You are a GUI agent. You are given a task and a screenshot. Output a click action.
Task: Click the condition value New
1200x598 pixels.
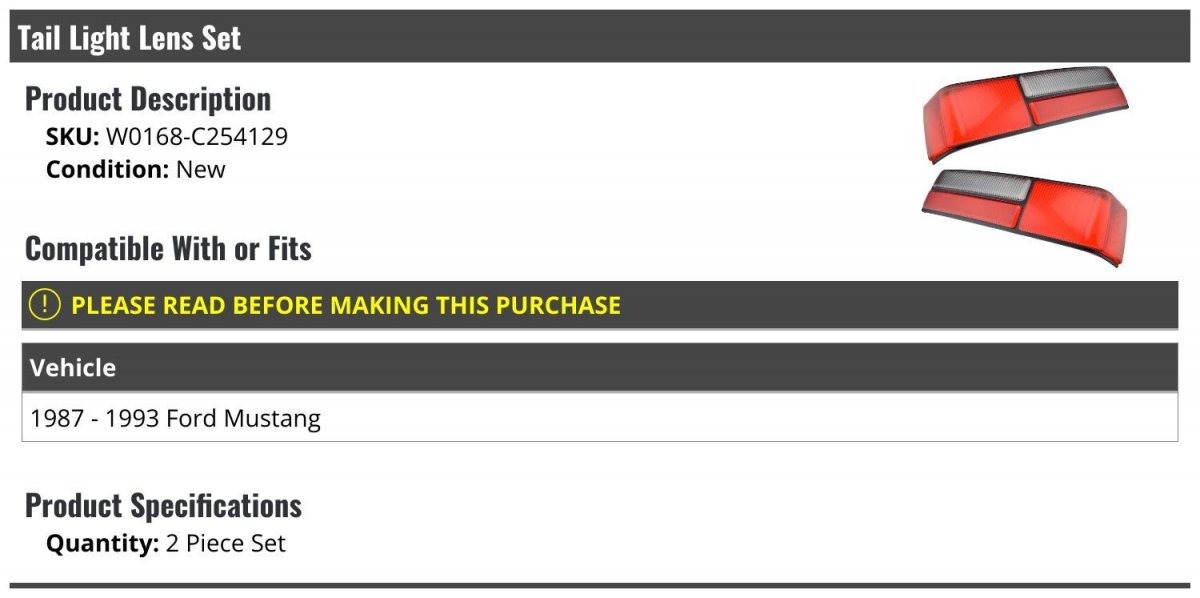click(201, 169)
